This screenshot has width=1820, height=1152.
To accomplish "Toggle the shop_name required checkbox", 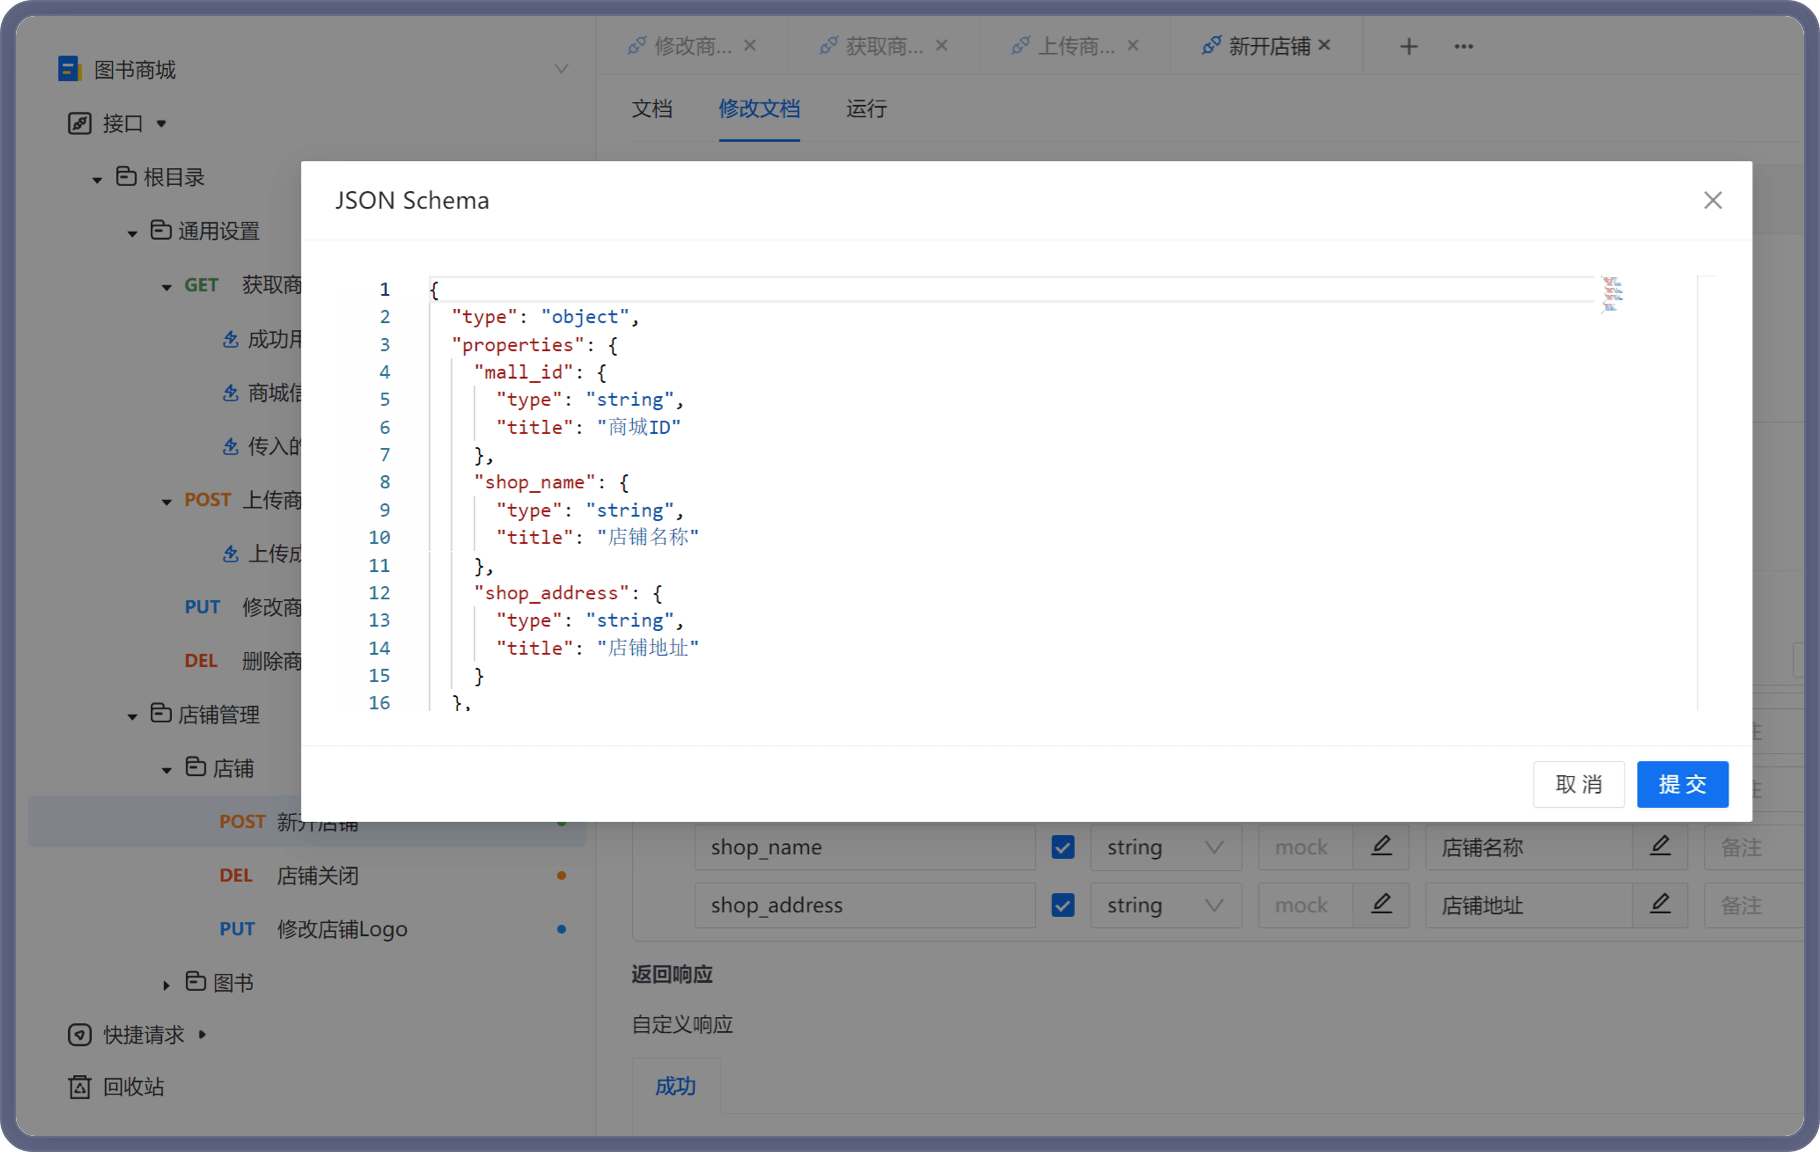I will click(x=1063, y=848).
